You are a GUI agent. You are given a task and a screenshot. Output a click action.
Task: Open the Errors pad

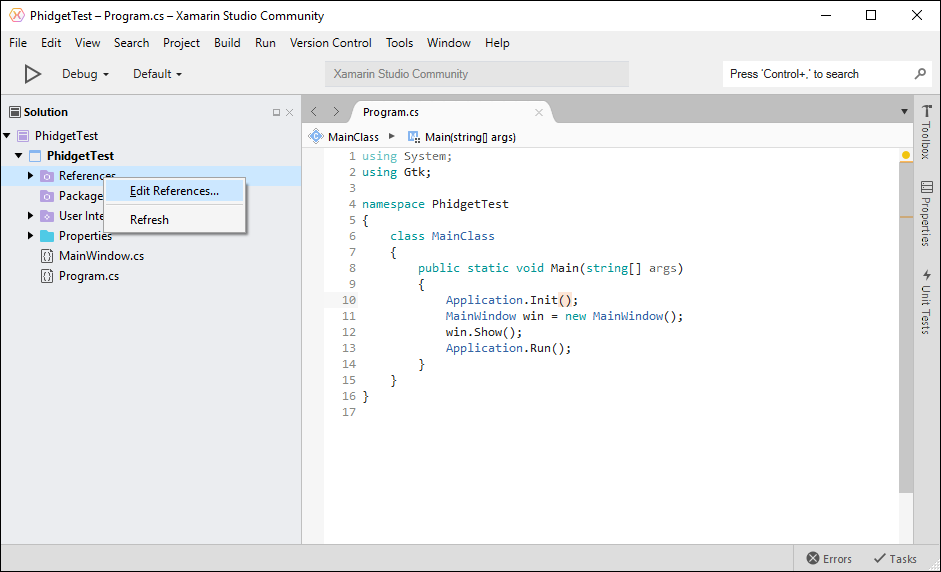(829, 559)
